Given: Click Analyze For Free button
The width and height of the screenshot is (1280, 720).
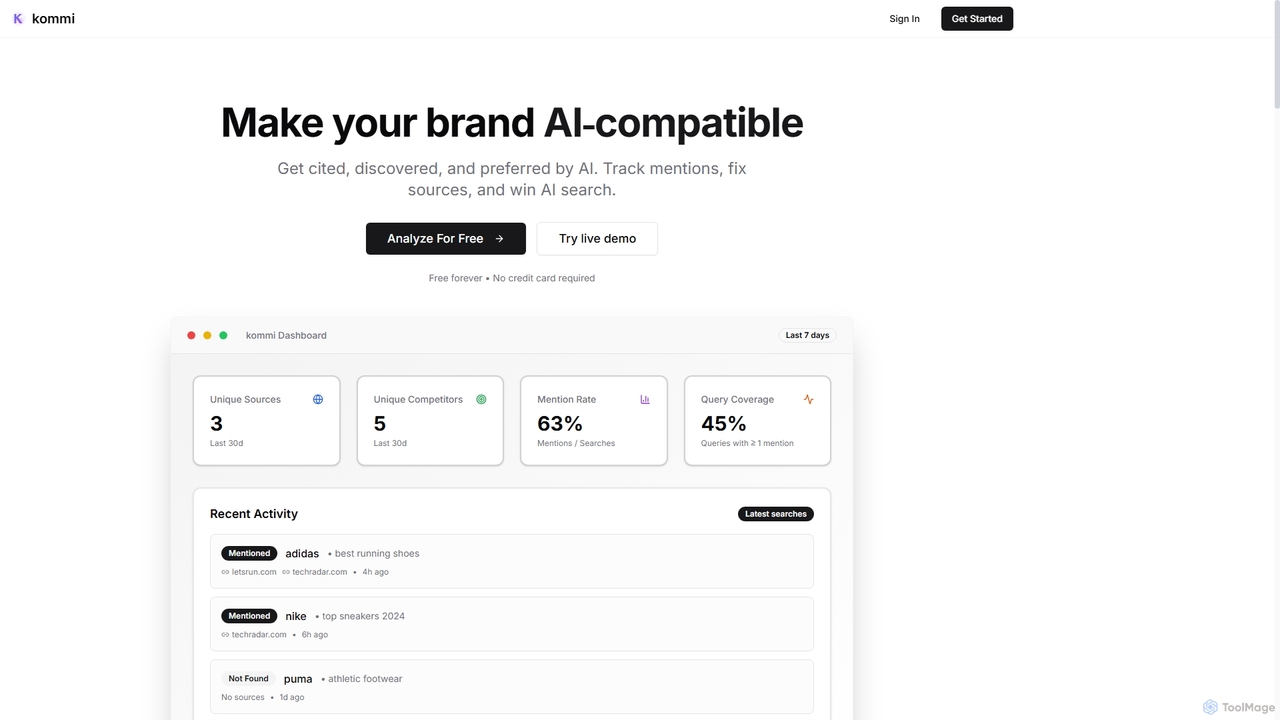Looking at the screenshot, I should 446,239.
